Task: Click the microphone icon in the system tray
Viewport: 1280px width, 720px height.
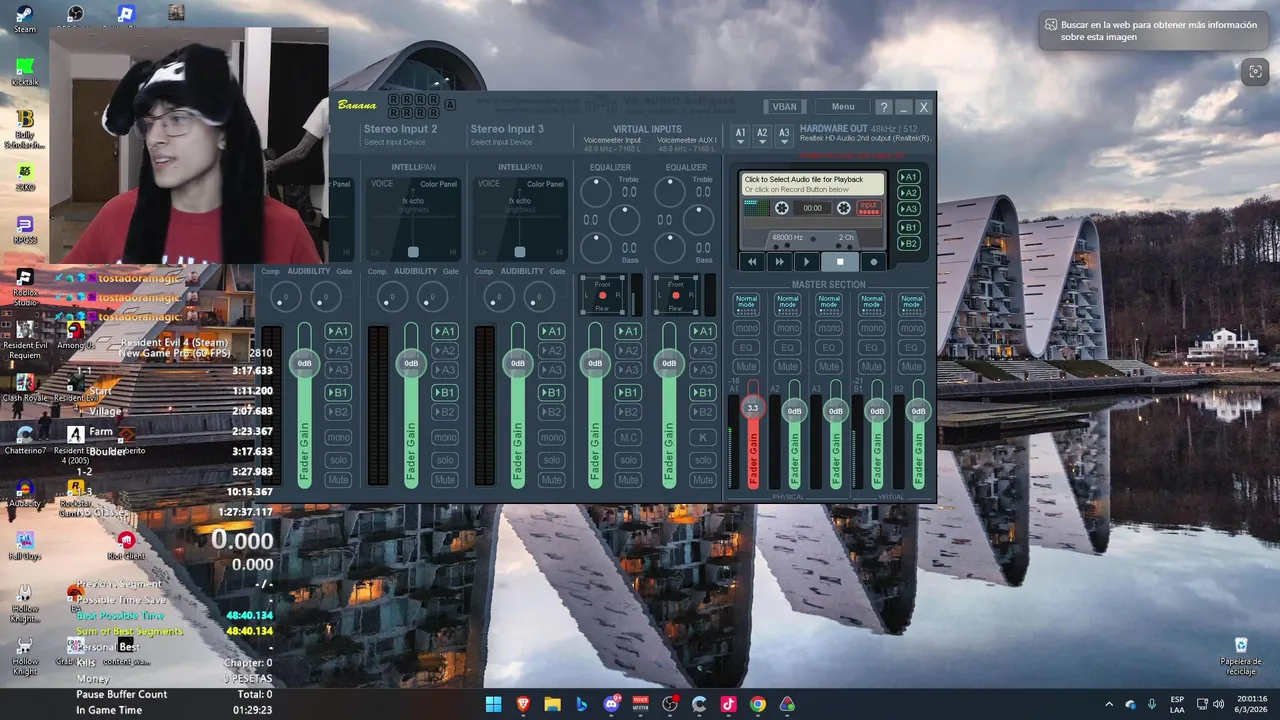Action: pyautogui.click(x=1152, y=704)
